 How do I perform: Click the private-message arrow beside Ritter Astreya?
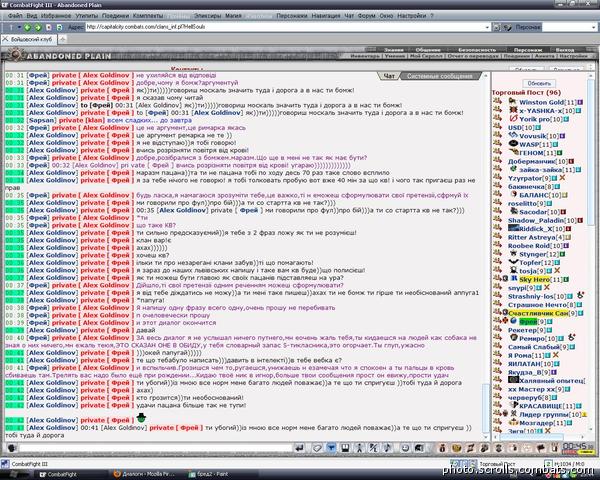[x=497, y=237]
